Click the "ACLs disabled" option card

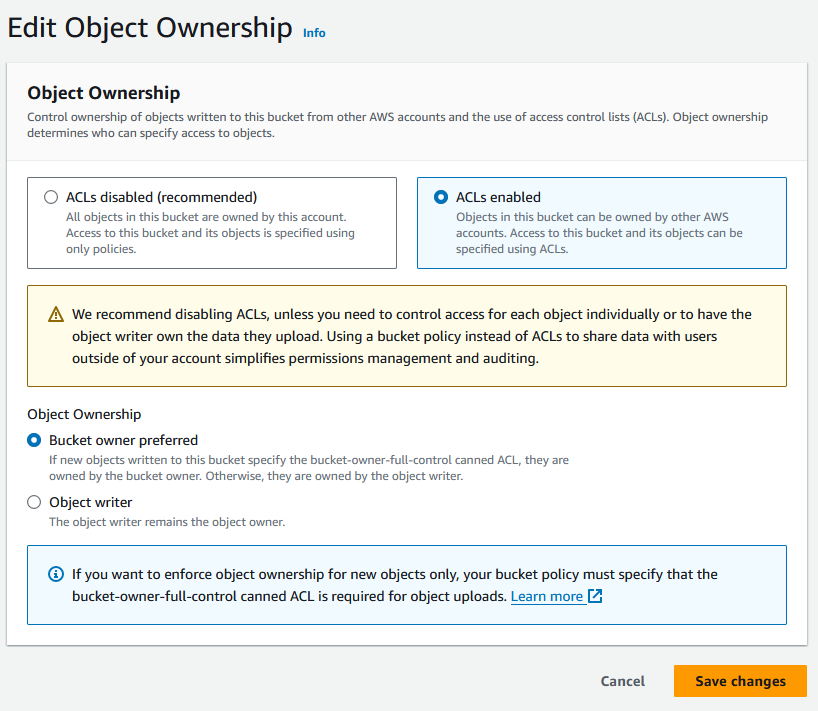212,222
